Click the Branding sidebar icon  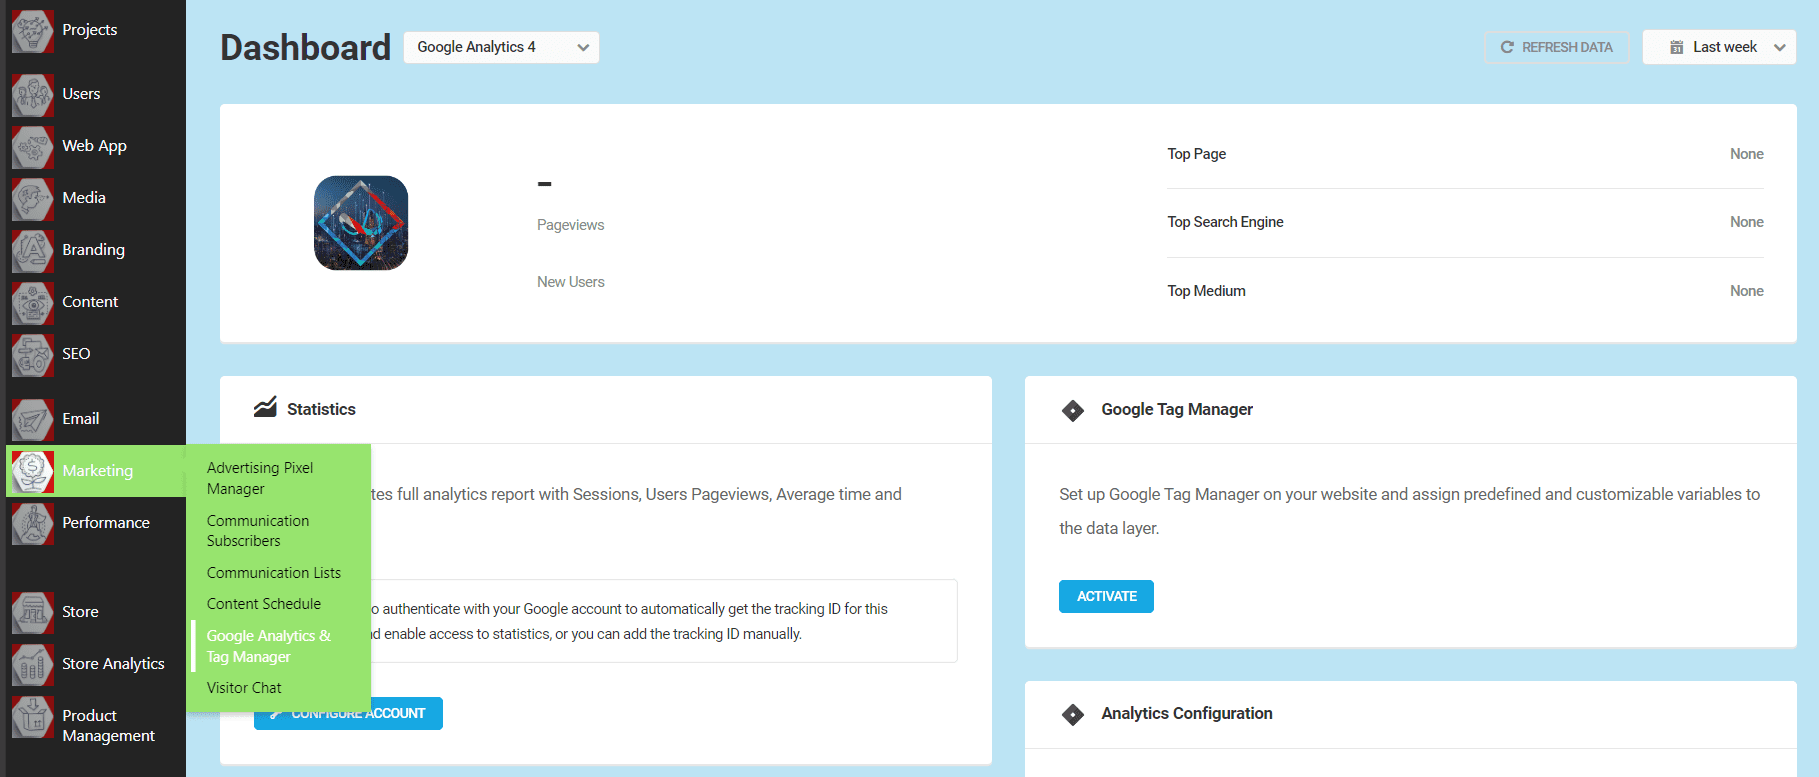pos(33,250)
